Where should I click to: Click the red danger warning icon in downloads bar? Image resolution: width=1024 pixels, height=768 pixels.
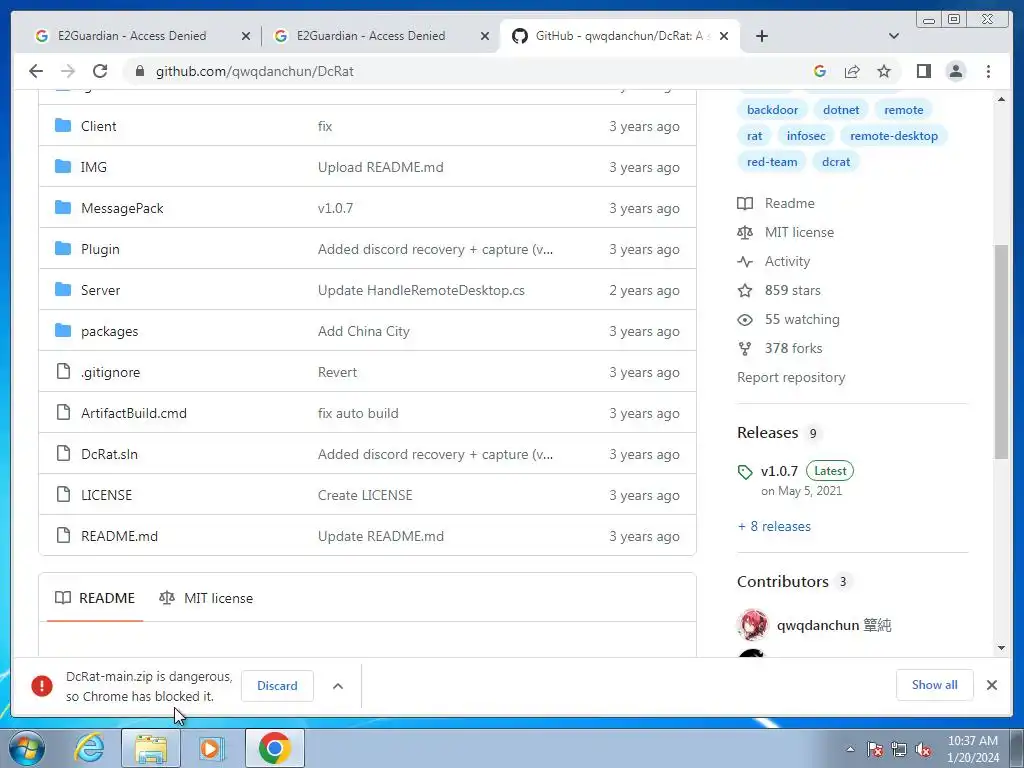[x=42, y=686]
